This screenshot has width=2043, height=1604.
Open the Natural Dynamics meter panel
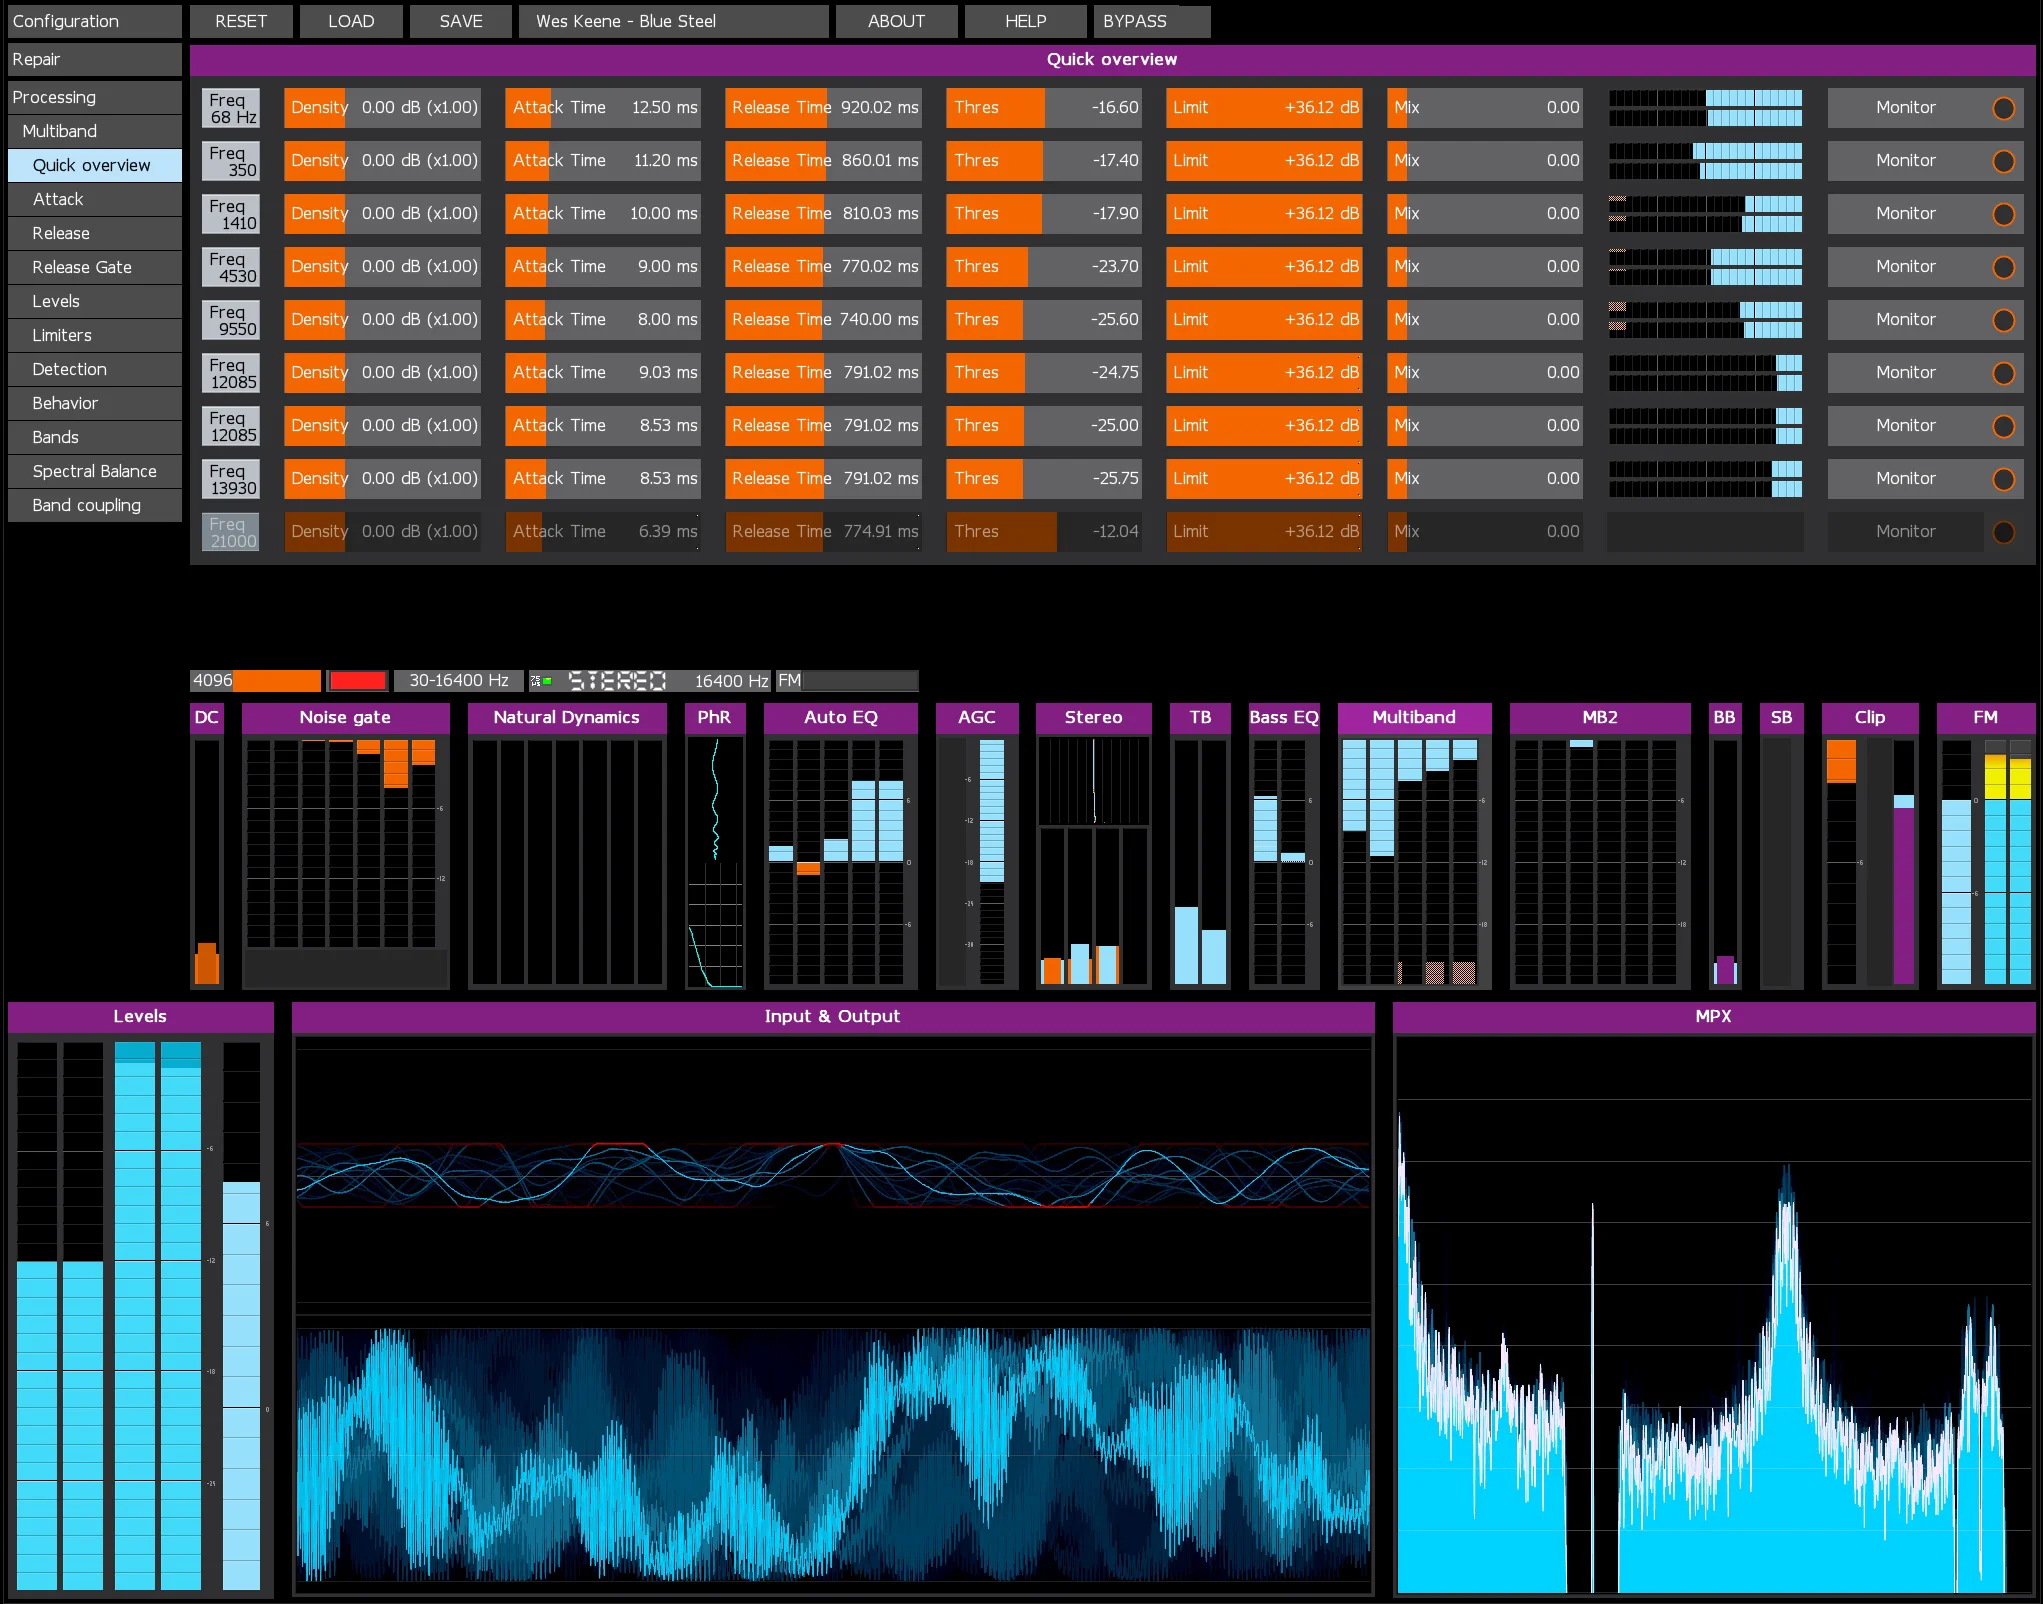pyautogui.click(x=566, y=717)
